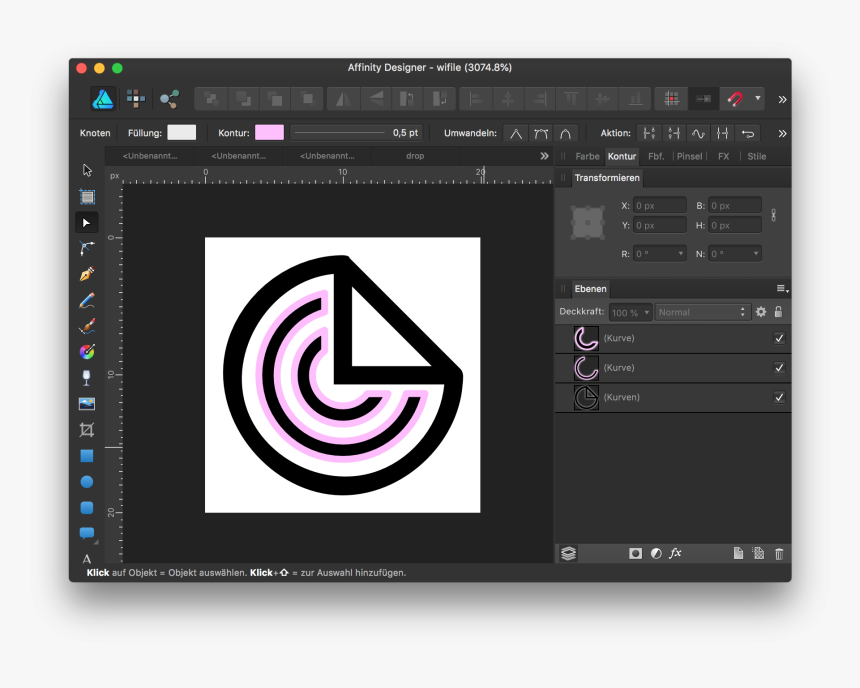Pick the Color Picker tool
860x688 pixels.
[86, 351]
